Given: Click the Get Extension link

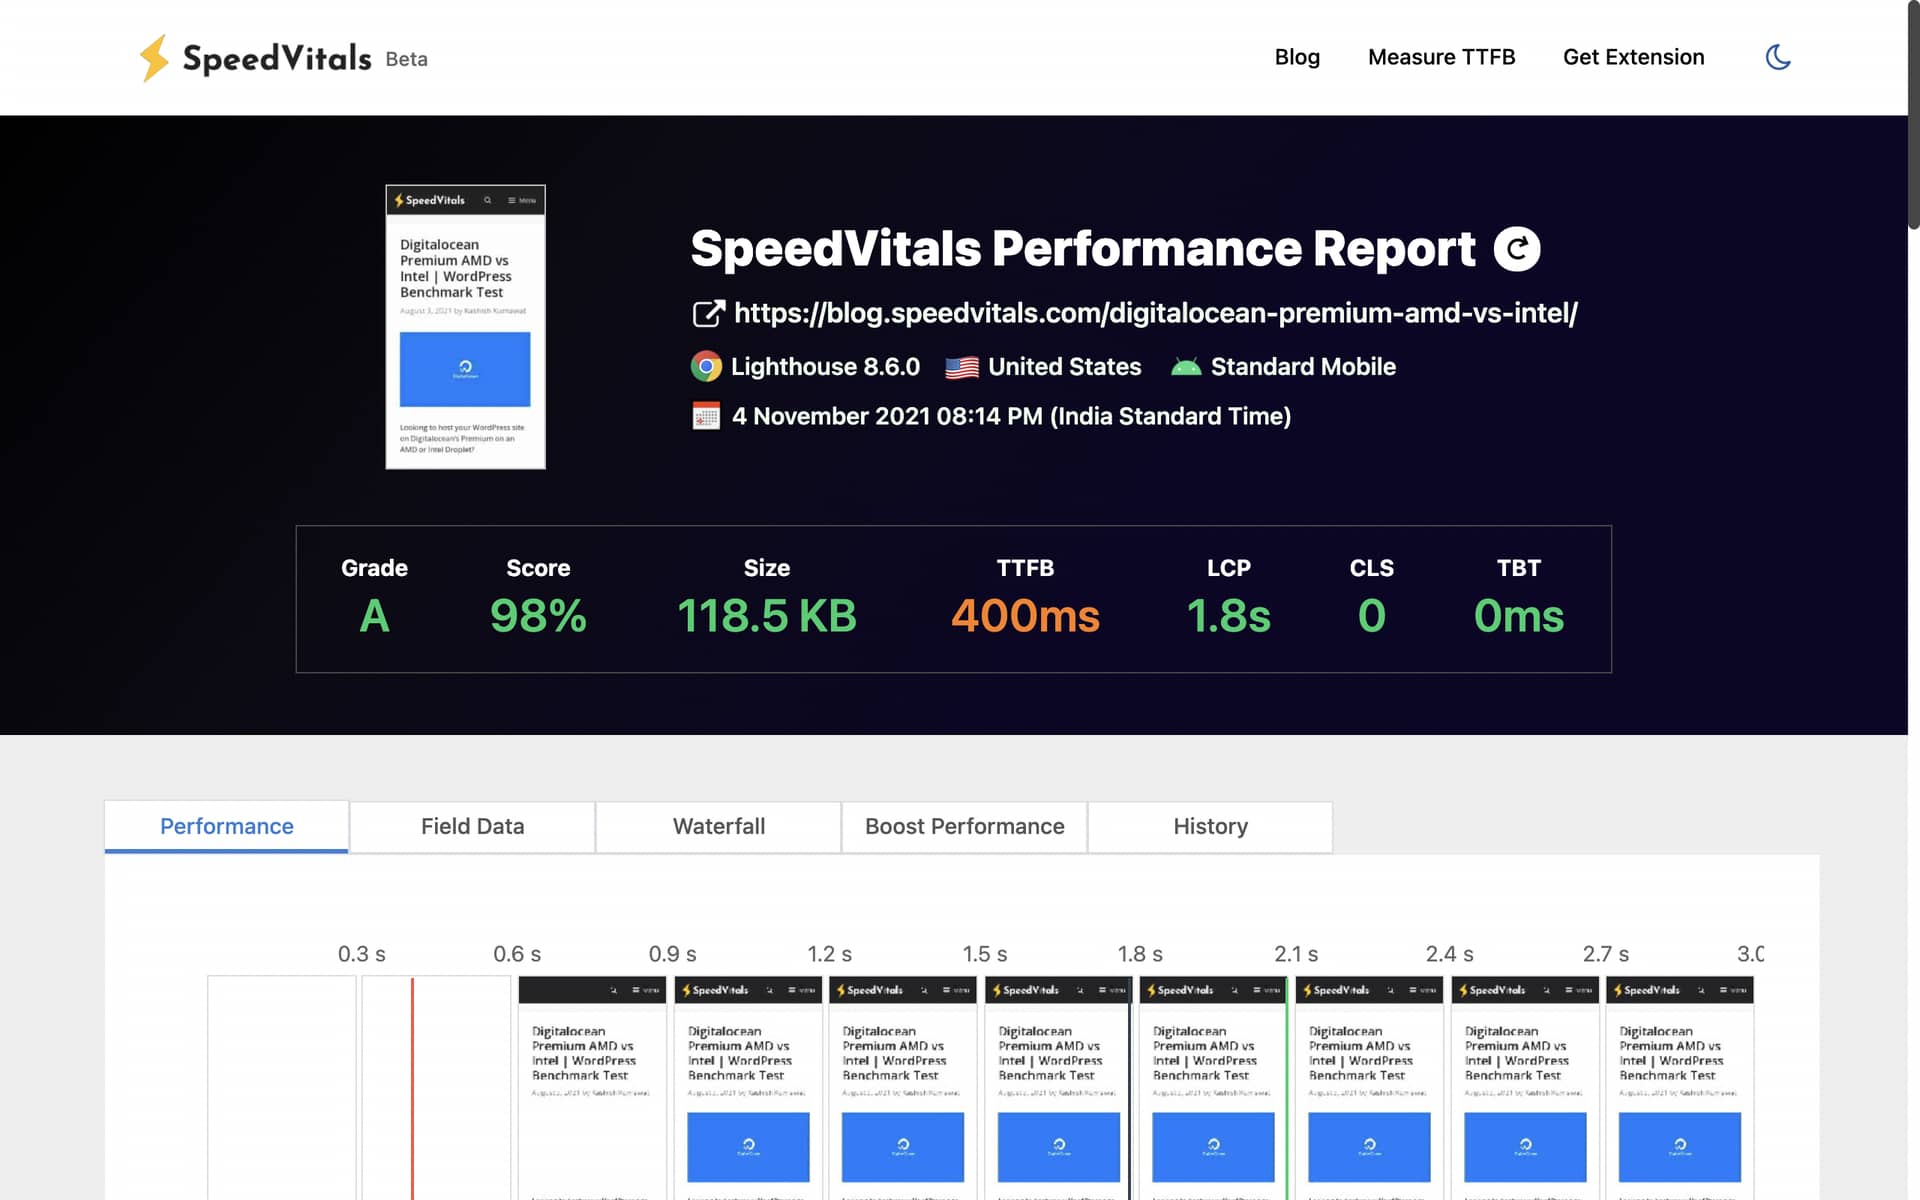Looking at the screenshot, I should click(x=1633, y=57).
